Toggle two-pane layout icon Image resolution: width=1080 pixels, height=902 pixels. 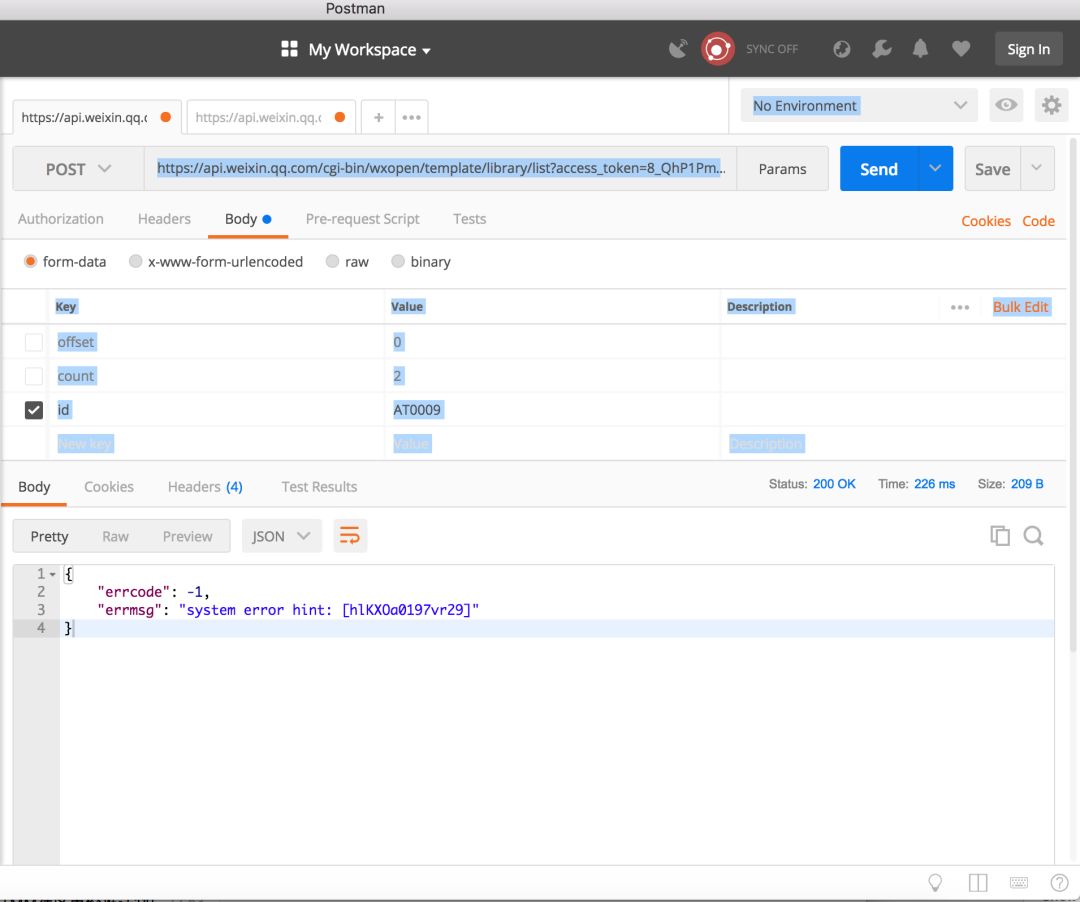coord(977,882)
